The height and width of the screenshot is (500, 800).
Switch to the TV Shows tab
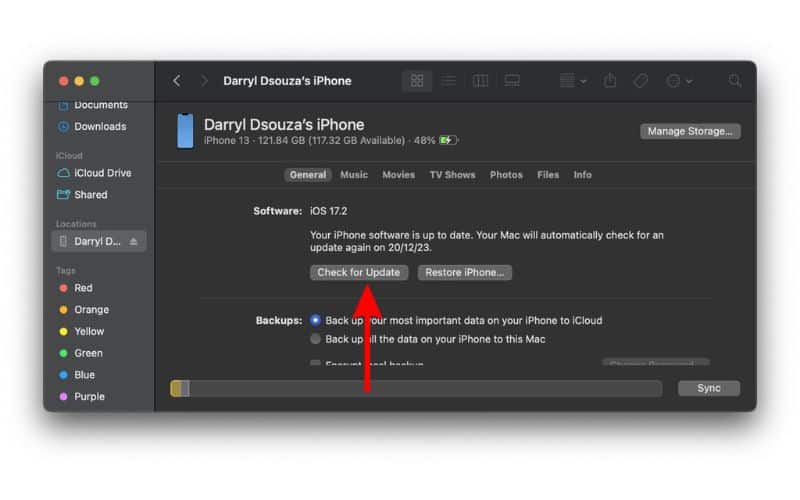pyautogui.click(x=453, y=175)
